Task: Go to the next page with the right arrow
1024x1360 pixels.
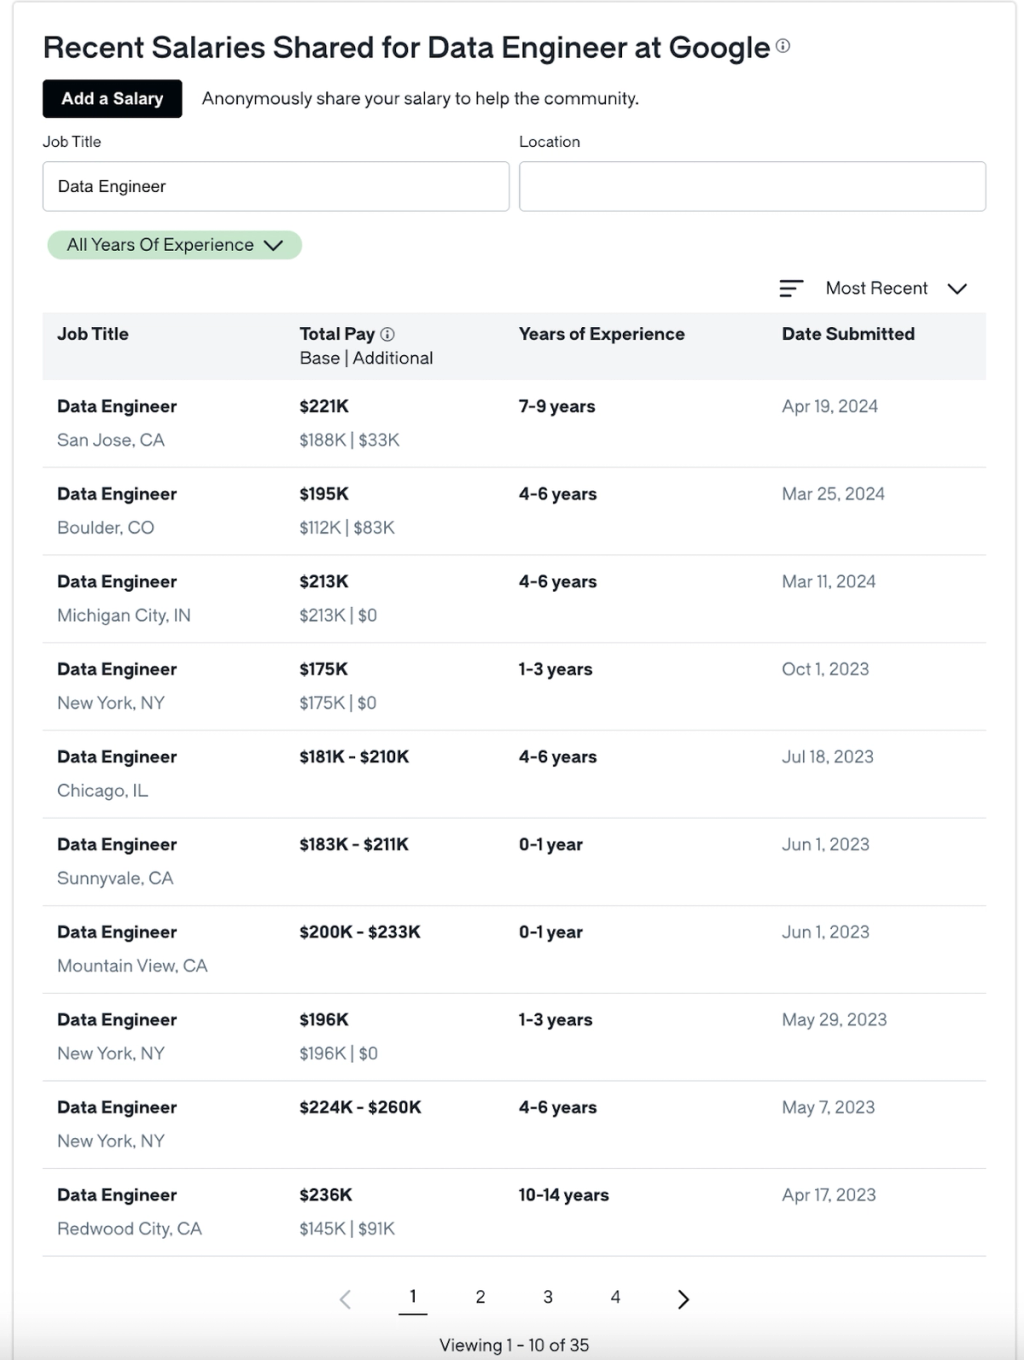Action: pos(684,1299)
